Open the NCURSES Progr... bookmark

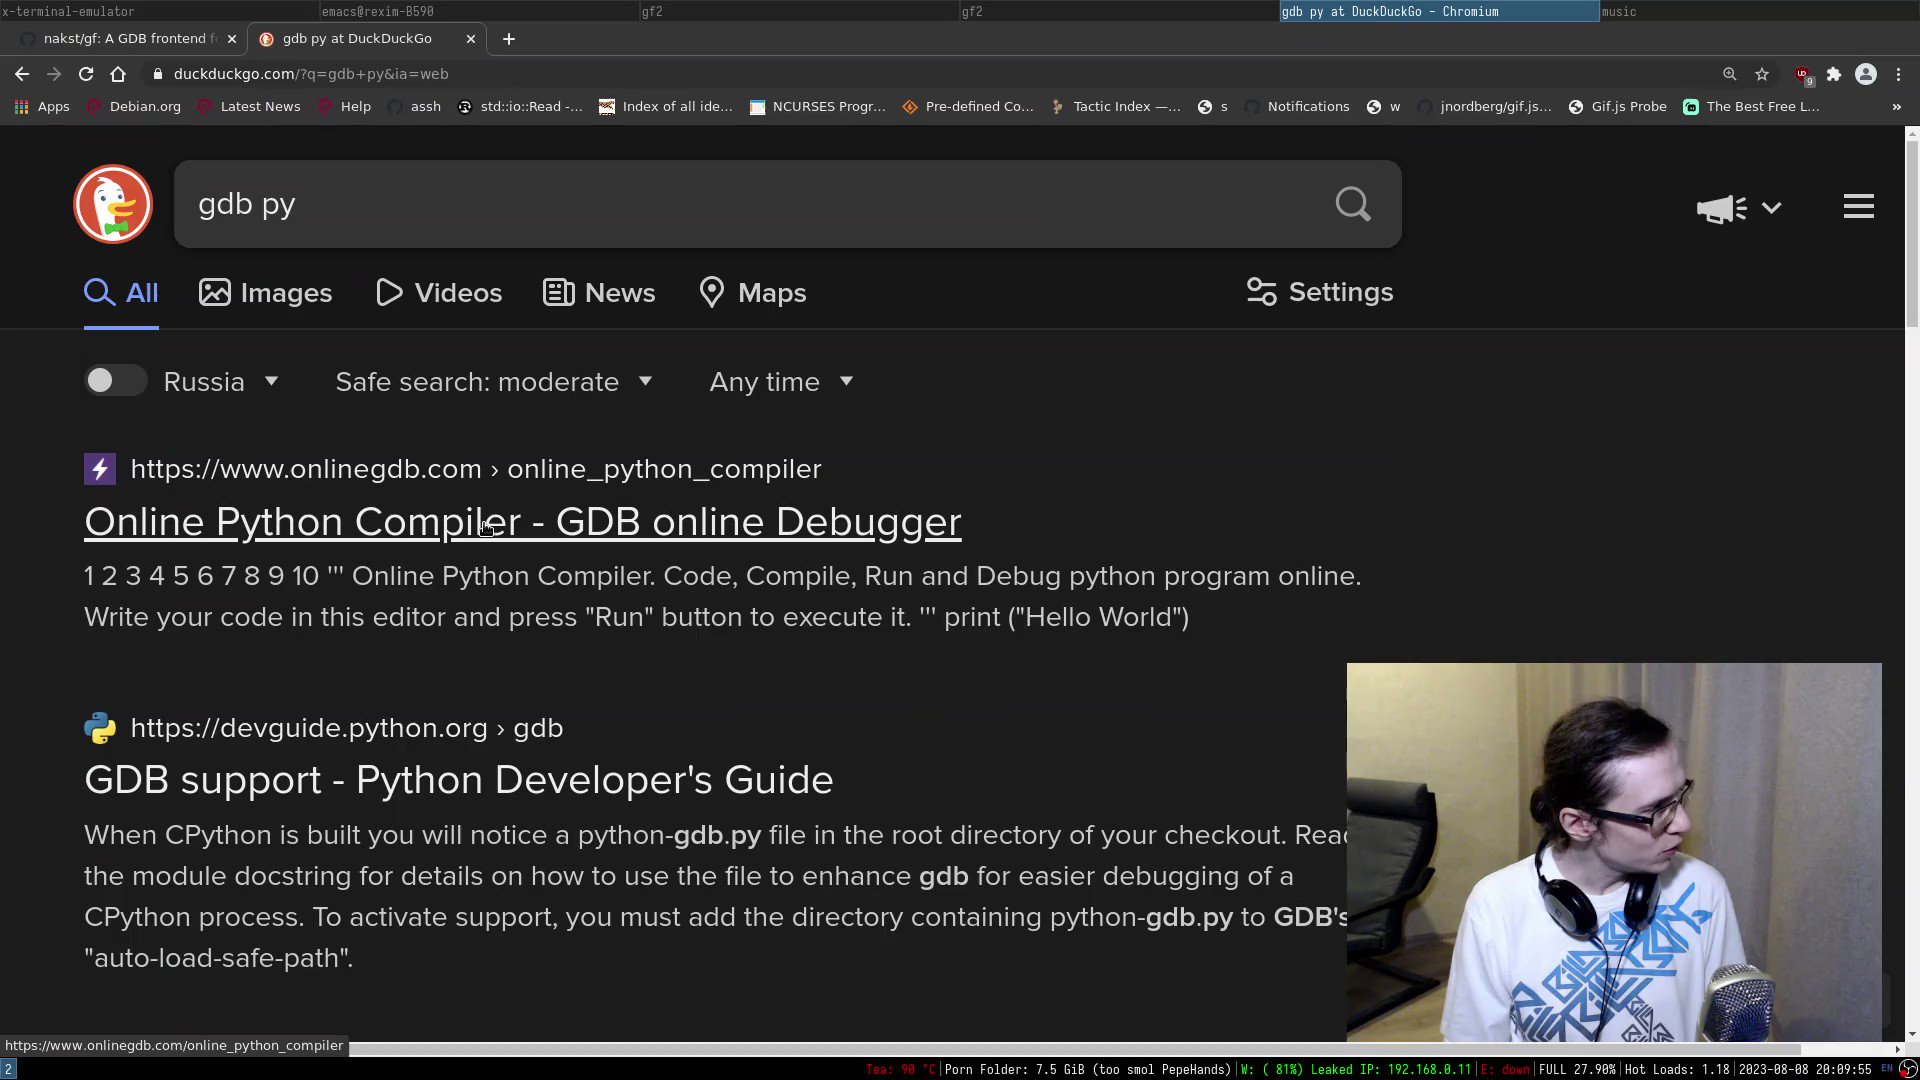pyautogui.click(x=818, y=107)
